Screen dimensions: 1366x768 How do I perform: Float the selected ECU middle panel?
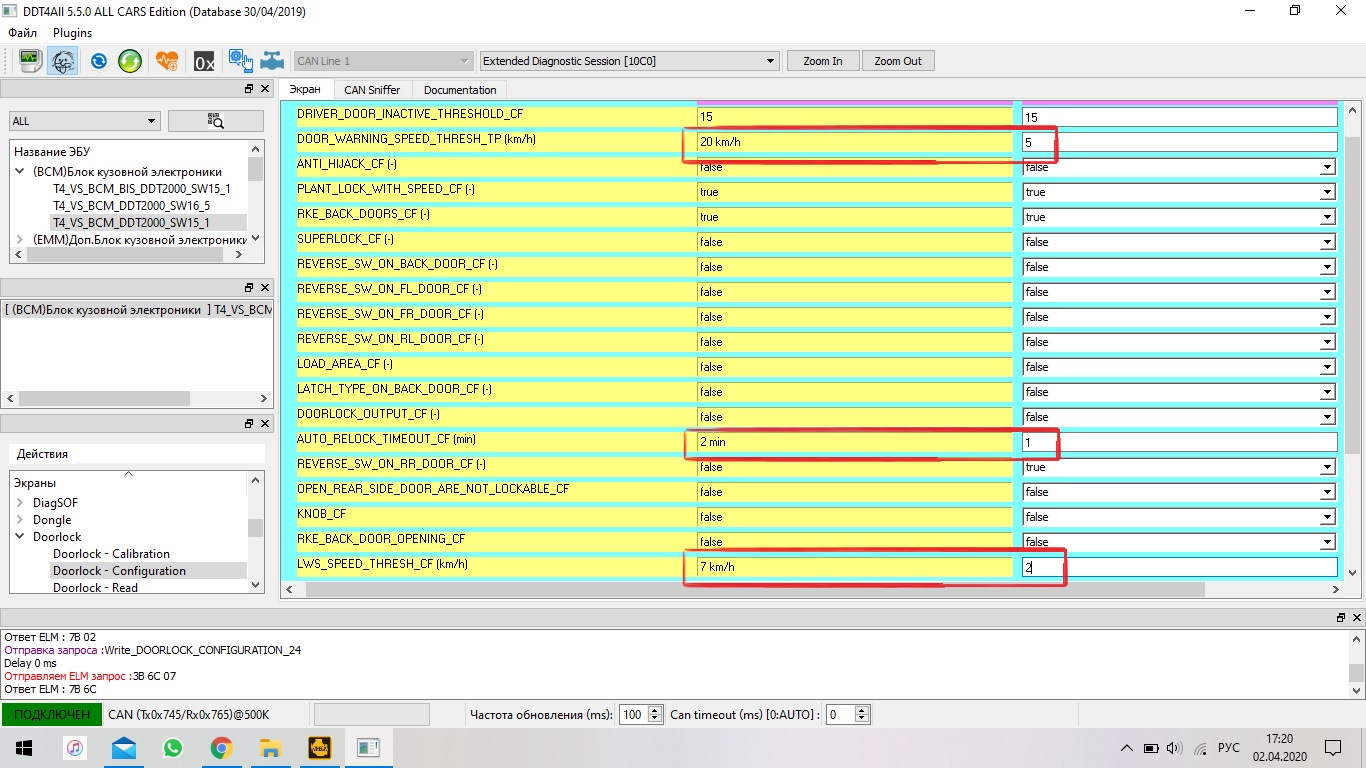(x=249, y=287)
